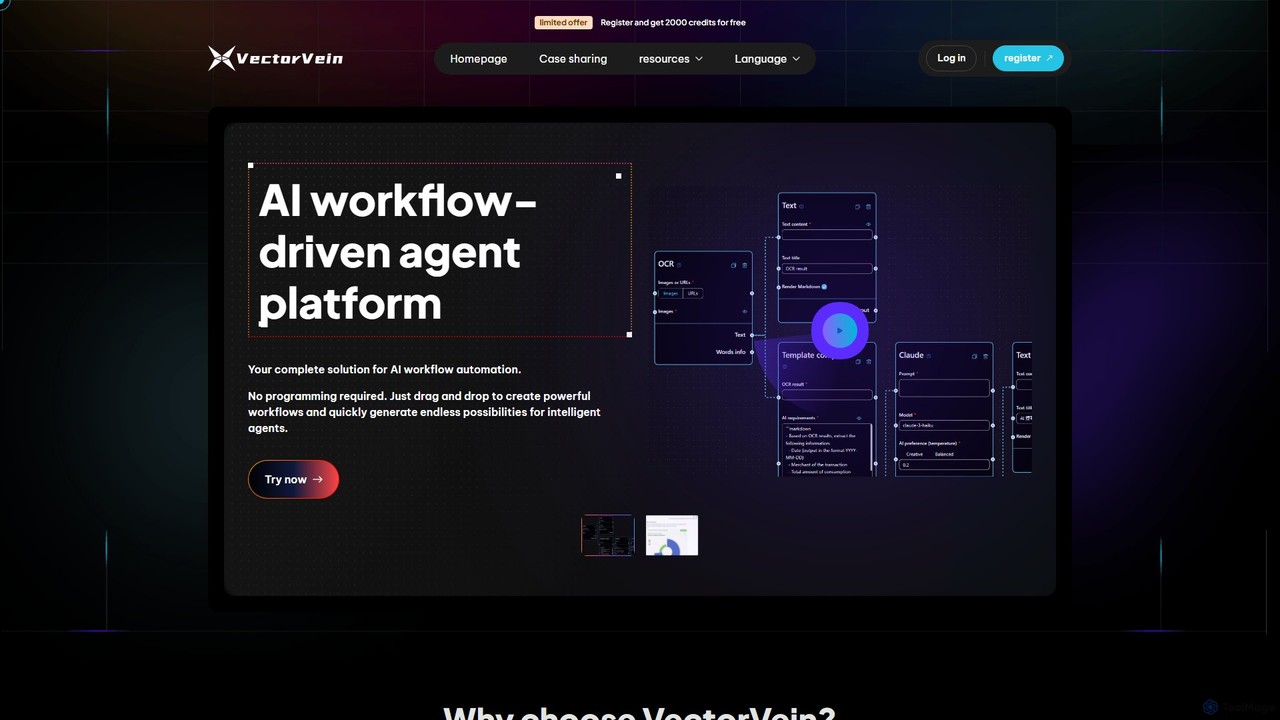Play the workflow demo video
This screenshot has width=1280, height=720.
840,330
